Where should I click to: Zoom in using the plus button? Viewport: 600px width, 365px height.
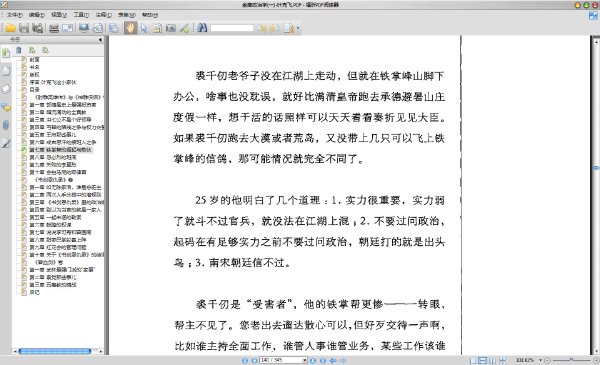(596, 360)
